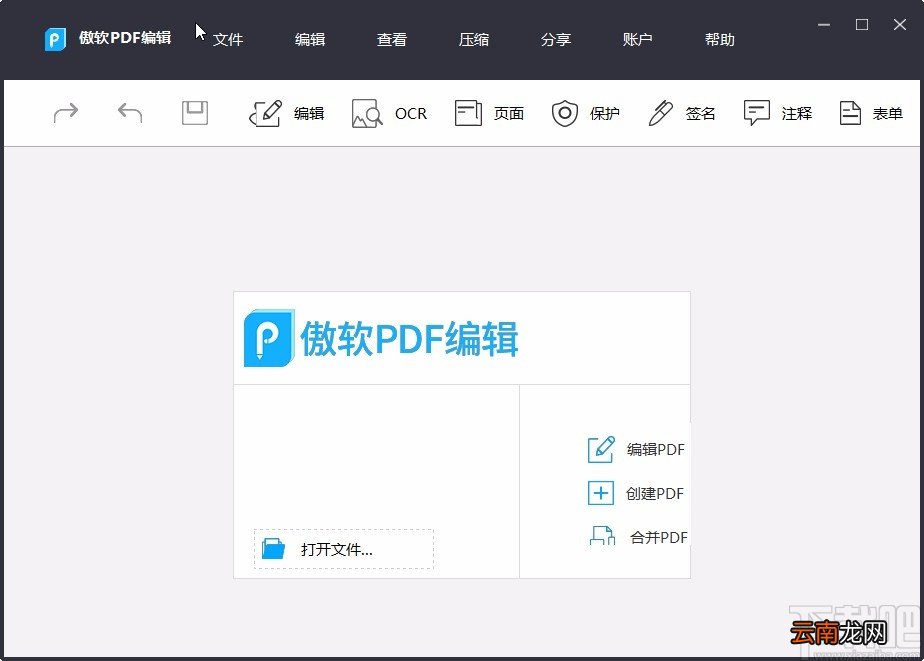The width and height of the screenshot is (924, 661).
Task: Open the 文件 menu
Action: point(228,39)
